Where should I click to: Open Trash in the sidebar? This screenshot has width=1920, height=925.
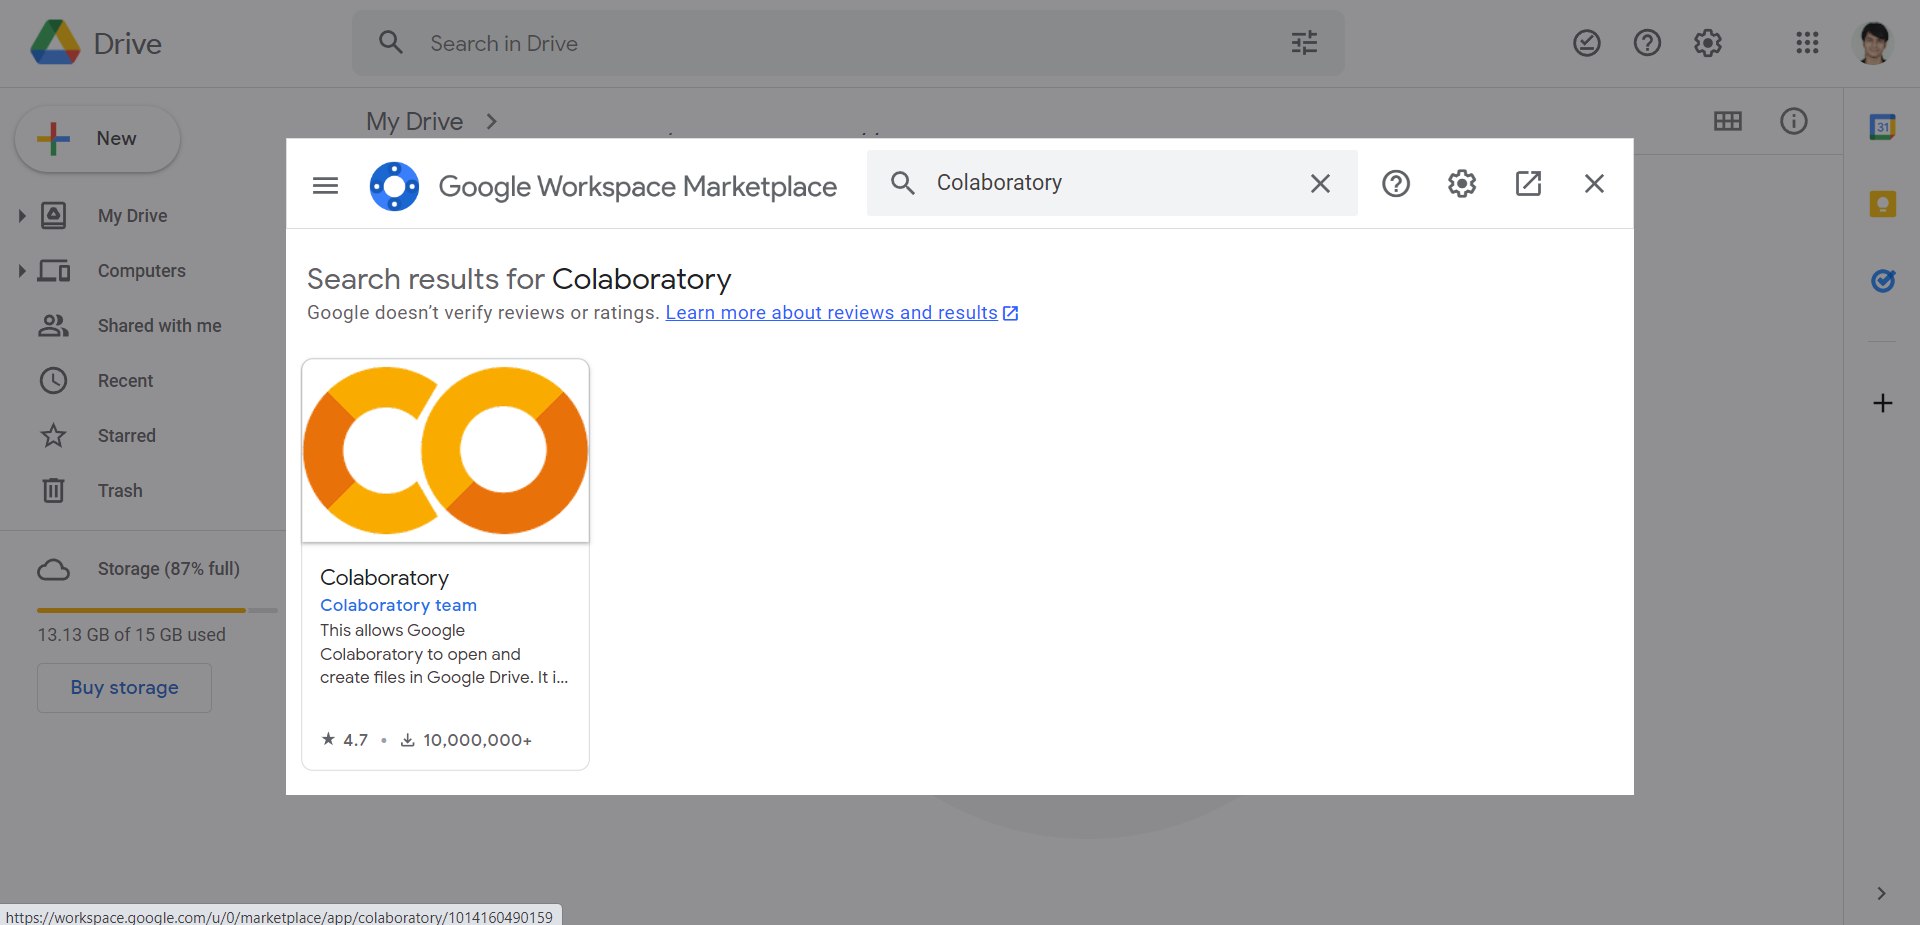click(120, 491)
